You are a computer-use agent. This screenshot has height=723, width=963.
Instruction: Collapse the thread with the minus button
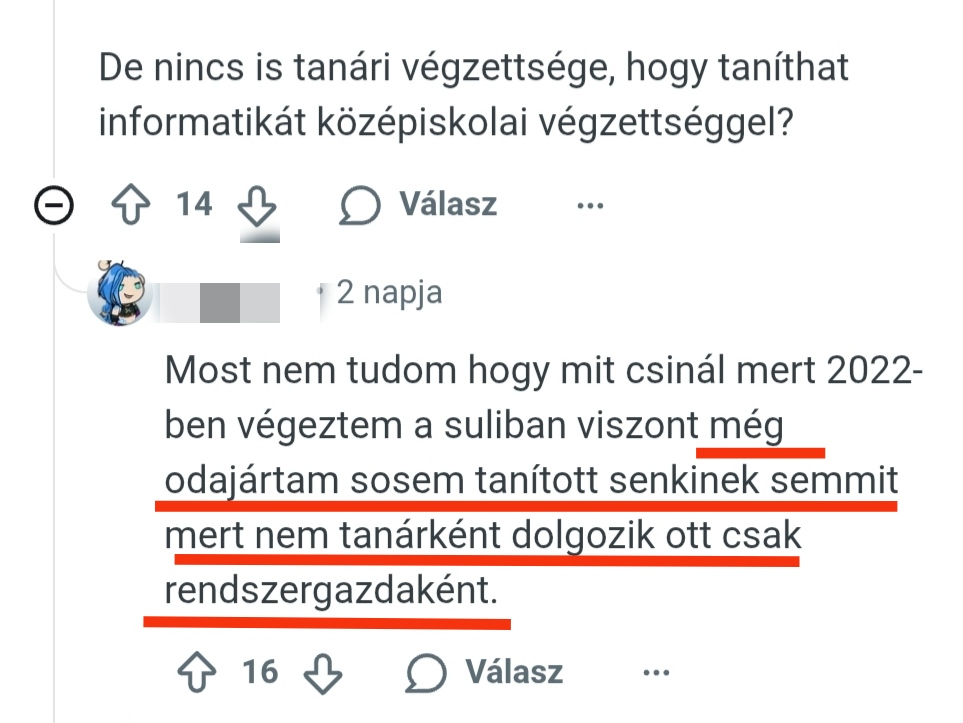coord(52,206)
